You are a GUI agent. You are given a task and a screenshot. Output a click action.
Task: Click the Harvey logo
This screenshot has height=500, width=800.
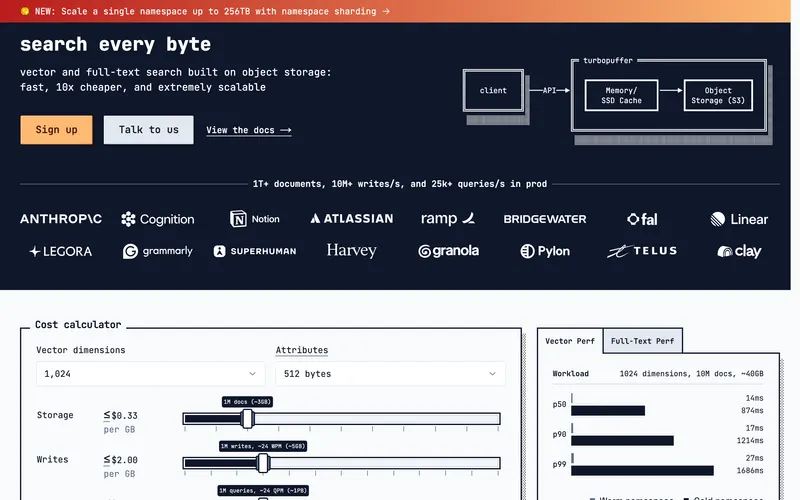352,251
